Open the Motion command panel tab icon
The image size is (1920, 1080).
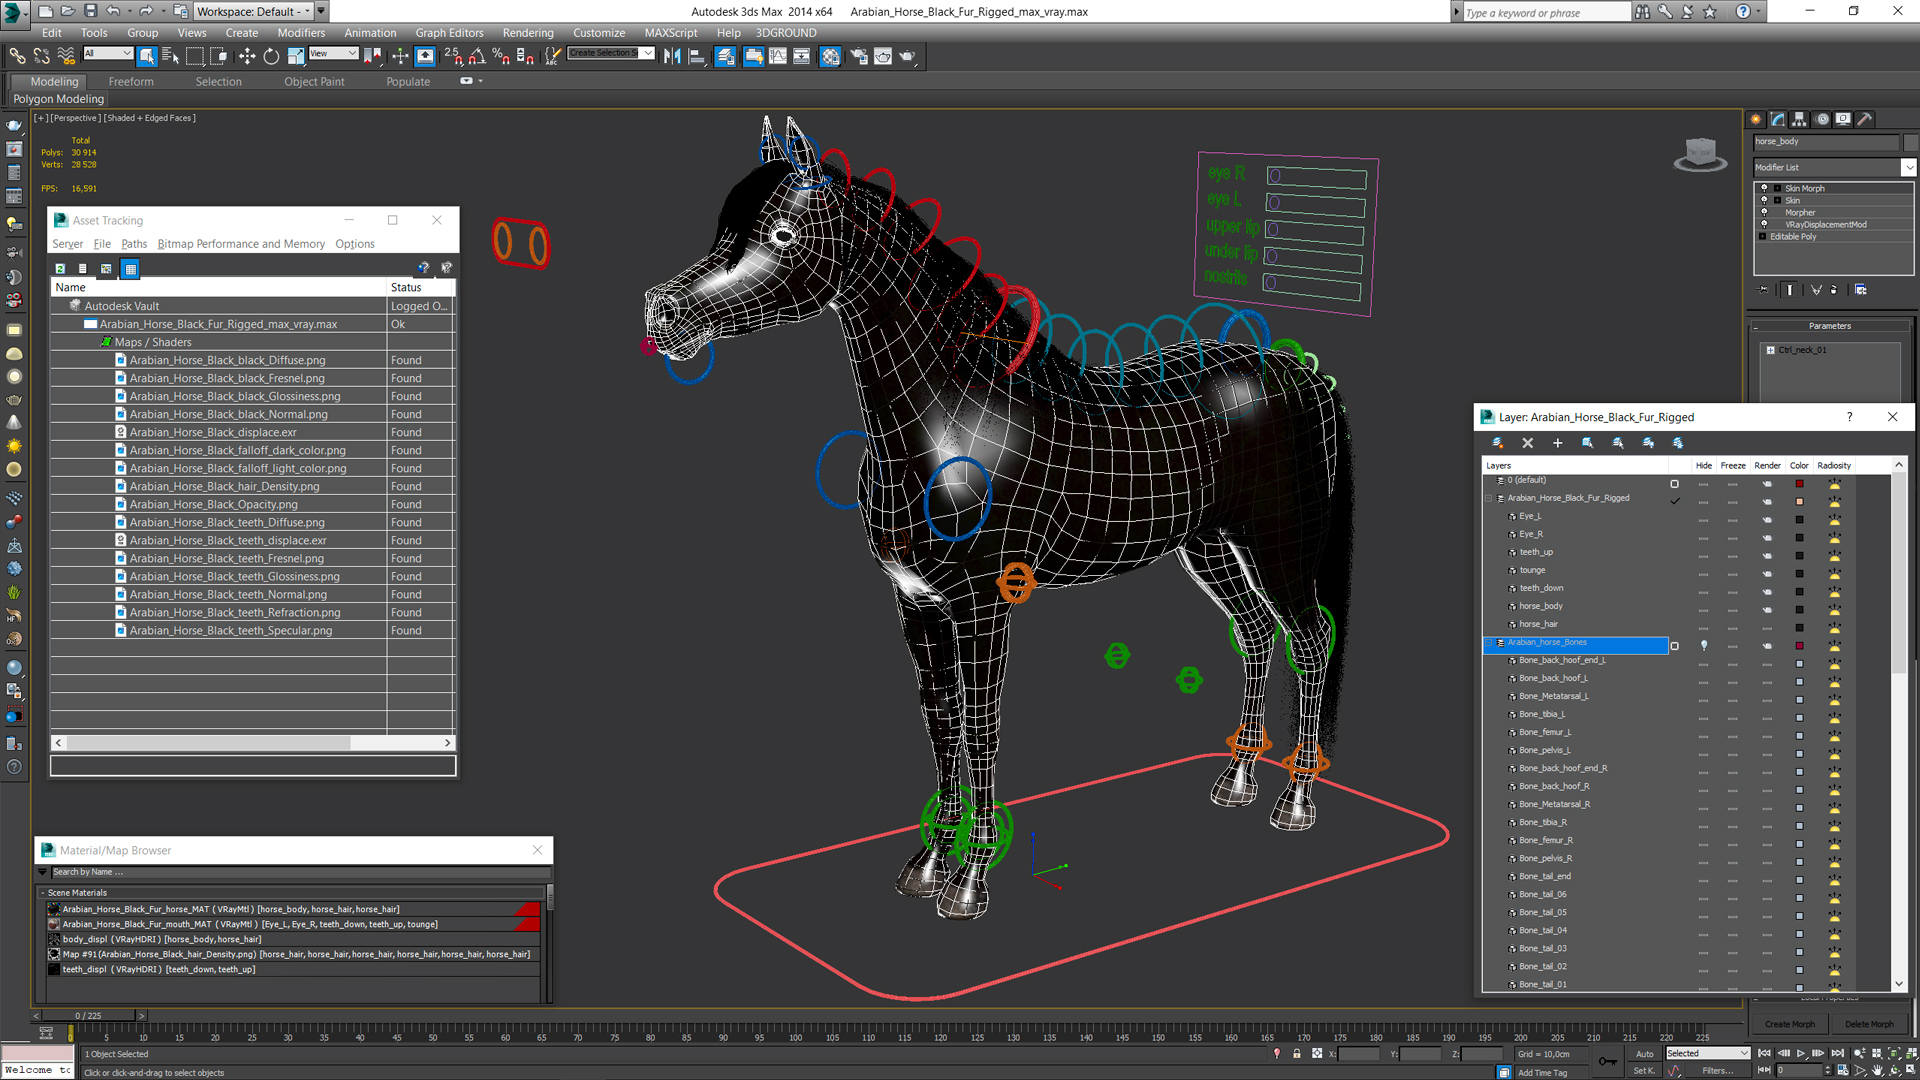click(1822, 119)
